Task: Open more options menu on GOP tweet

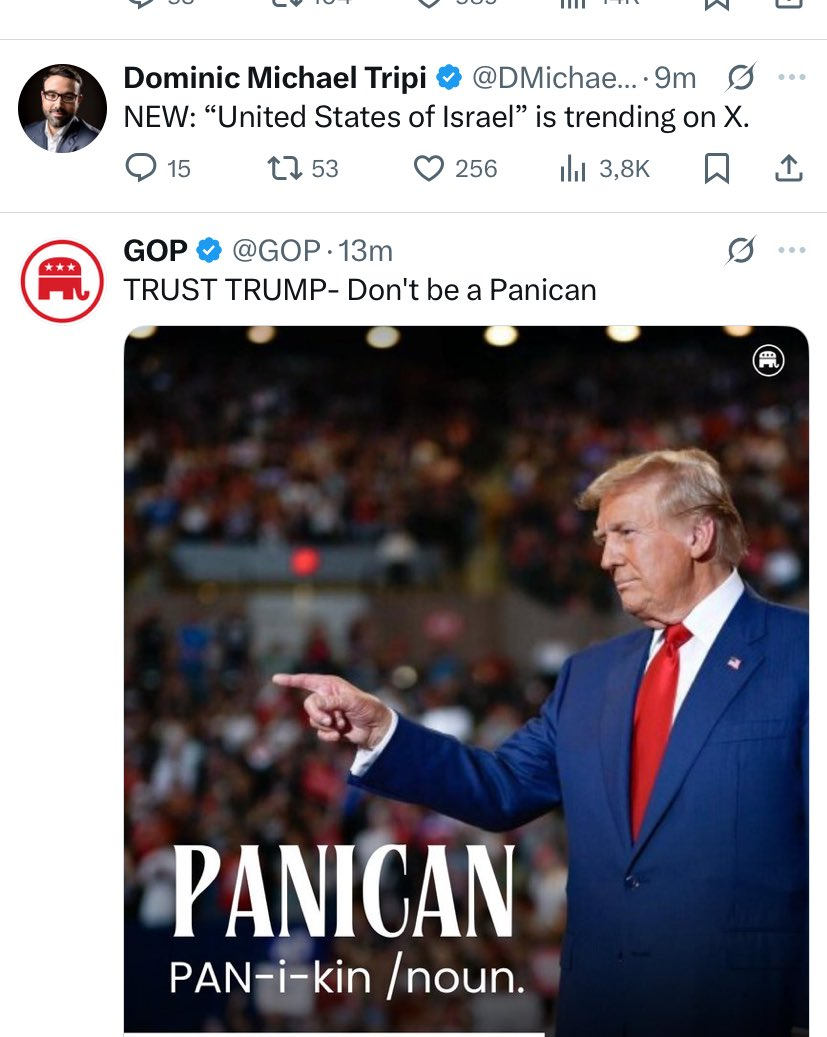Action: [791, 250]
